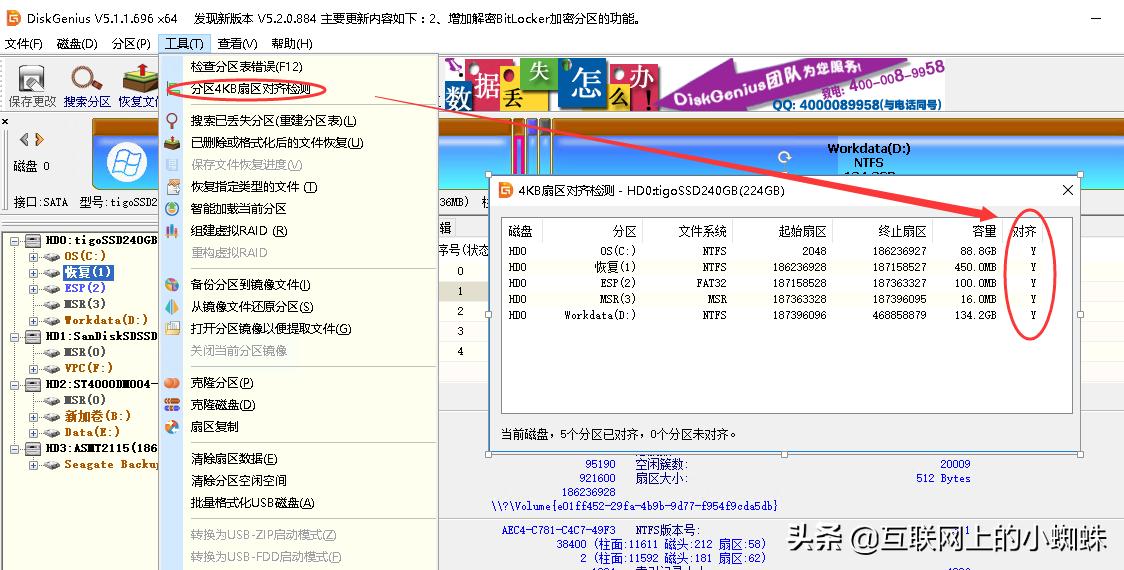Click the 终止扇区 column header

(x=902, y=232)
